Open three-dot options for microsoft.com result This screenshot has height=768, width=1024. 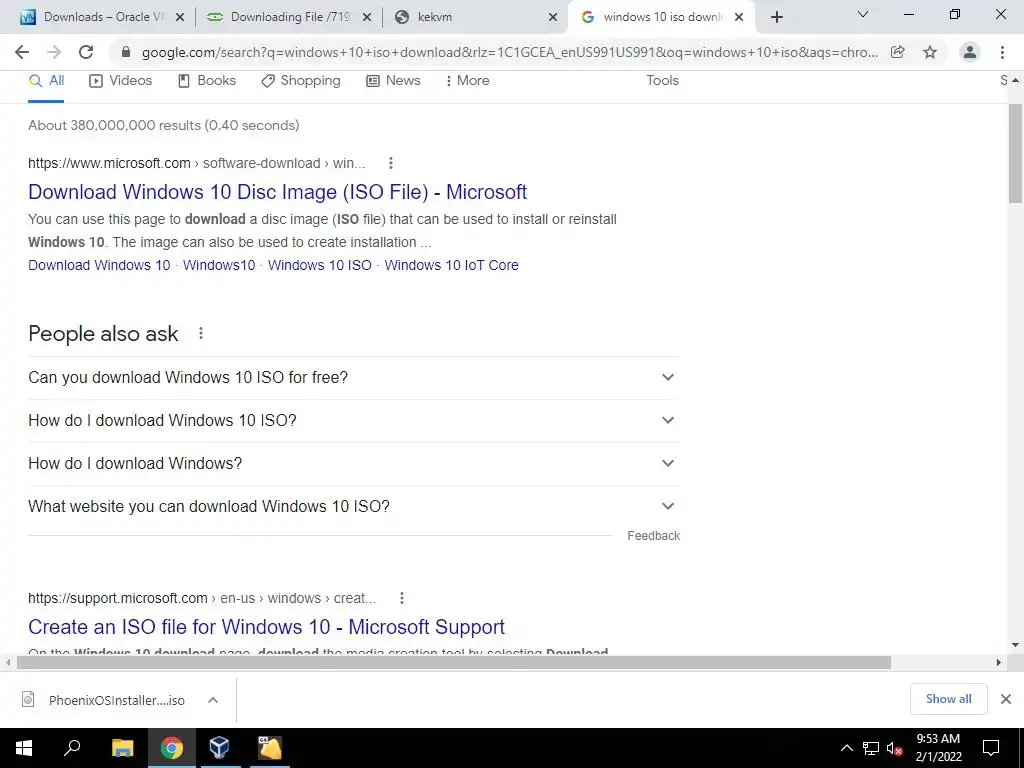coord(391,163)
